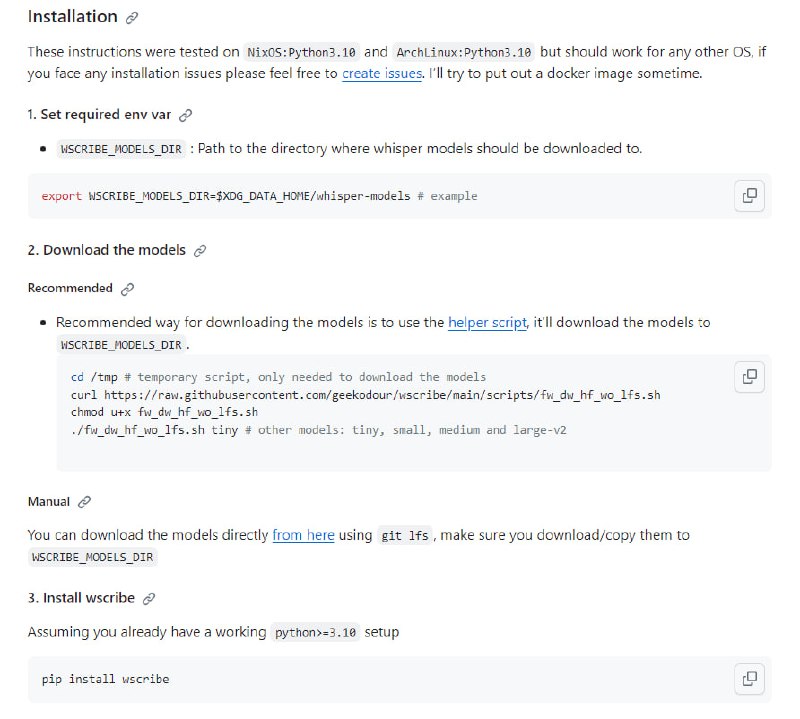800x719 pixels.
Task: Click the NixOS:Python3.10 inline code
Action: (x=301, y=52)
